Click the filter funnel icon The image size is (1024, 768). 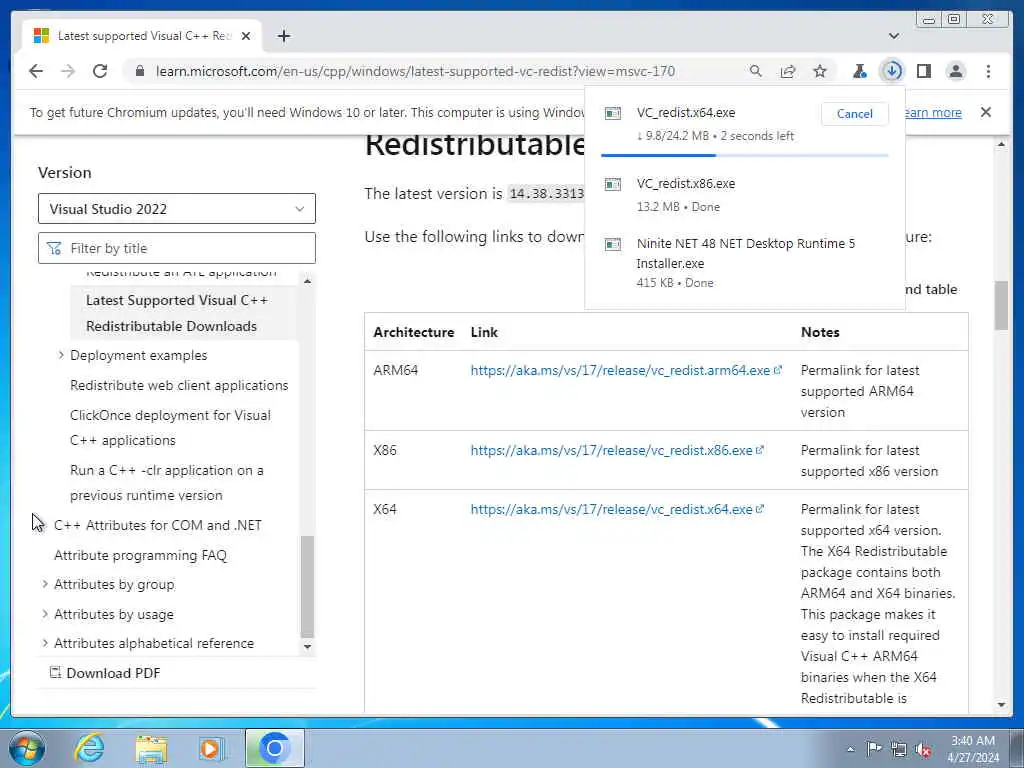tap(54, 248)
